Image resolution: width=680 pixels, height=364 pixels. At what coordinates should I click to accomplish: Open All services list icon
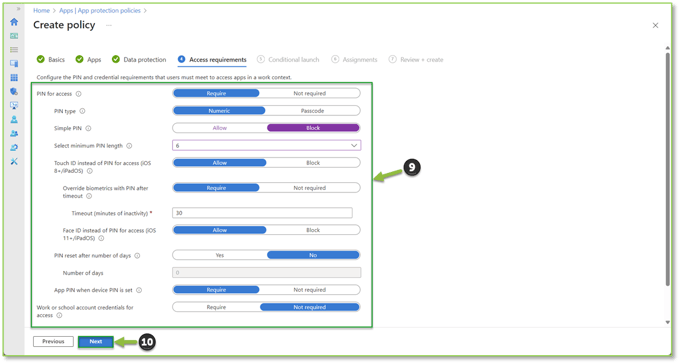click(x=14, y=50)
